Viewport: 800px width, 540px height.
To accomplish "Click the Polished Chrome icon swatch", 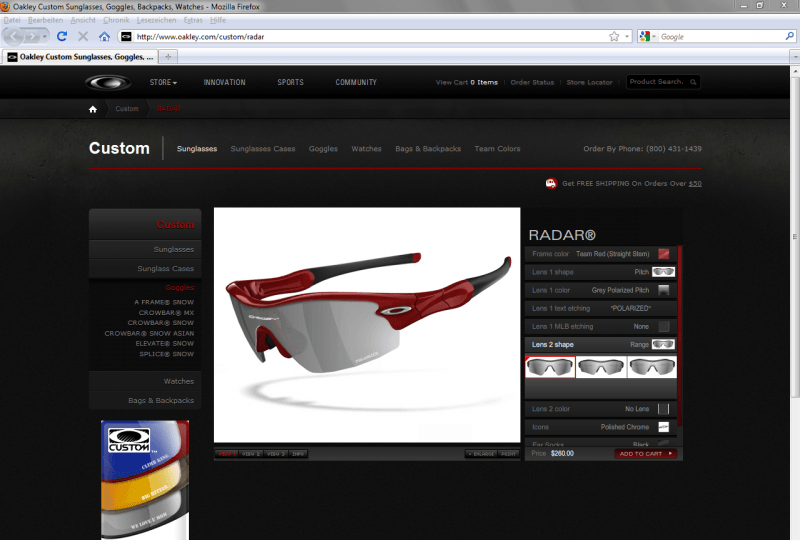I will [x=663, y=427].
